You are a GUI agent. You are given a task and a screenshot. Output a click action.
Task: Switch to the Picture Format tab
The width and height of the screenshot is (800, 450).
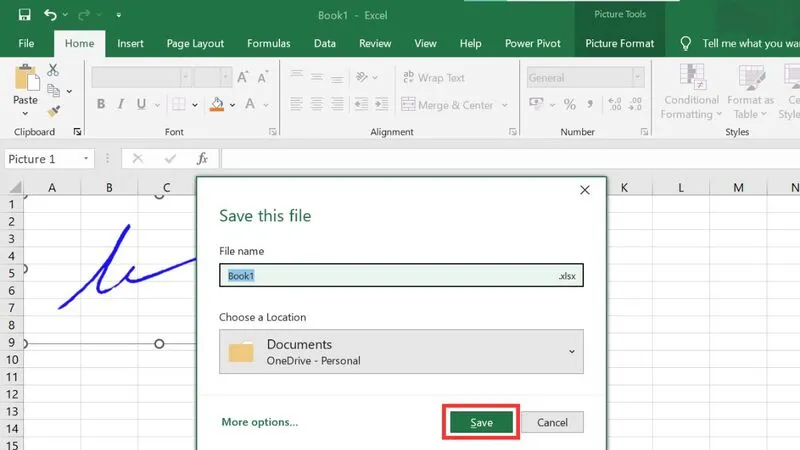click(x=619, y=43)
